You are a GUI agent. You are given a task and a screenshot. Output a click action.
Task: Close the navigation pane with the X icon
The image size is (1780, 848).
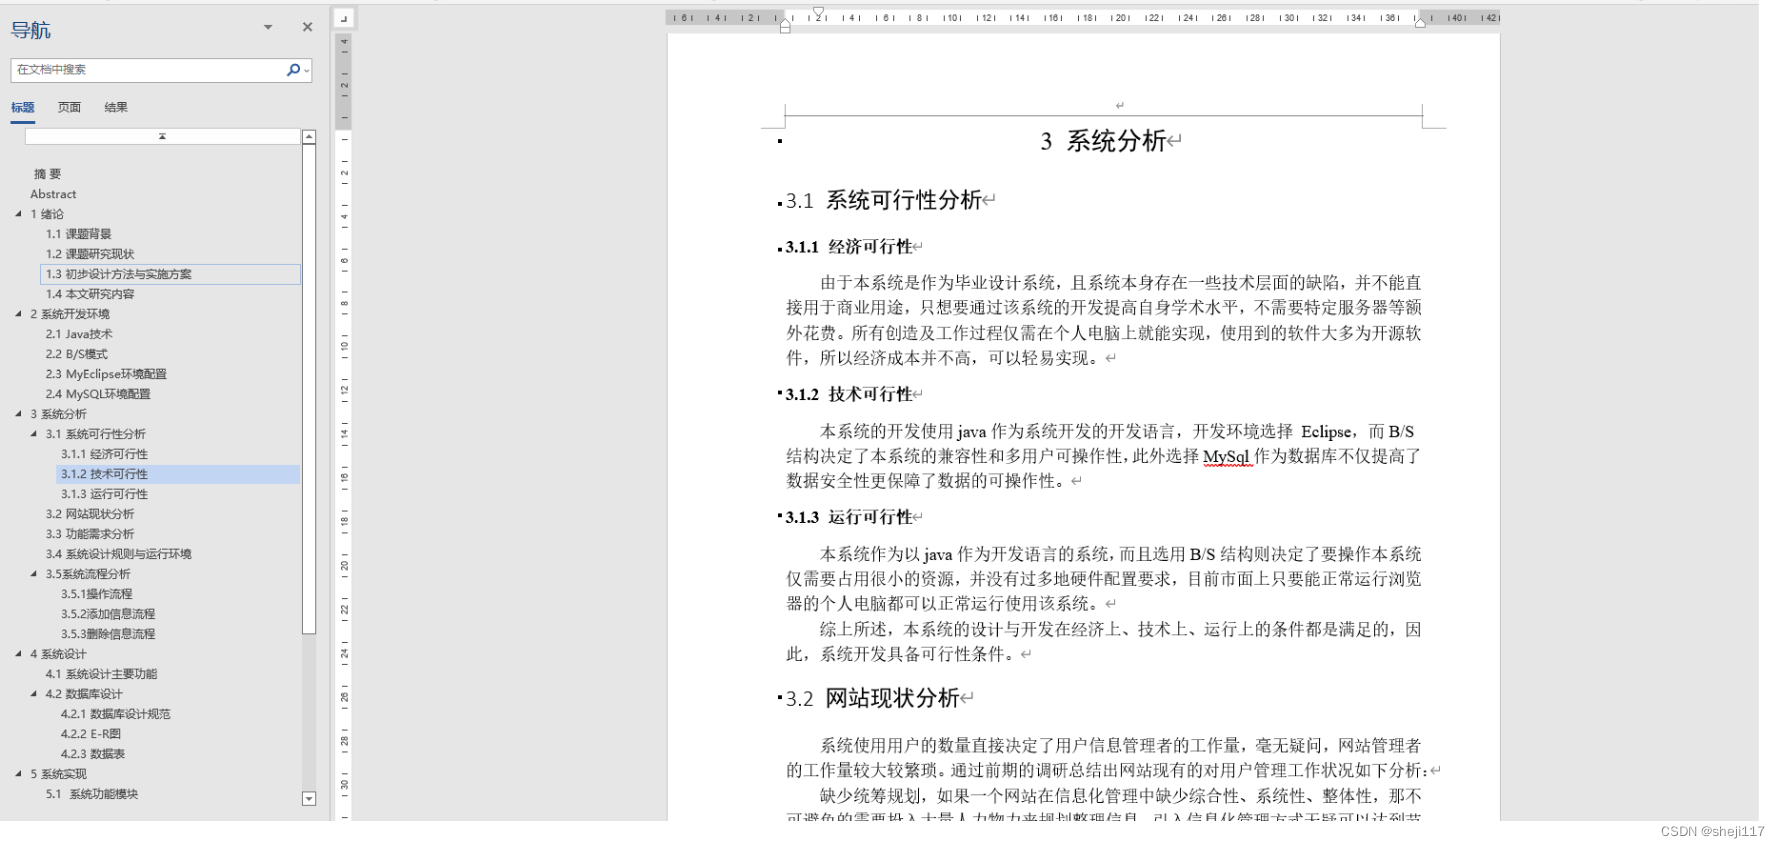307,27
